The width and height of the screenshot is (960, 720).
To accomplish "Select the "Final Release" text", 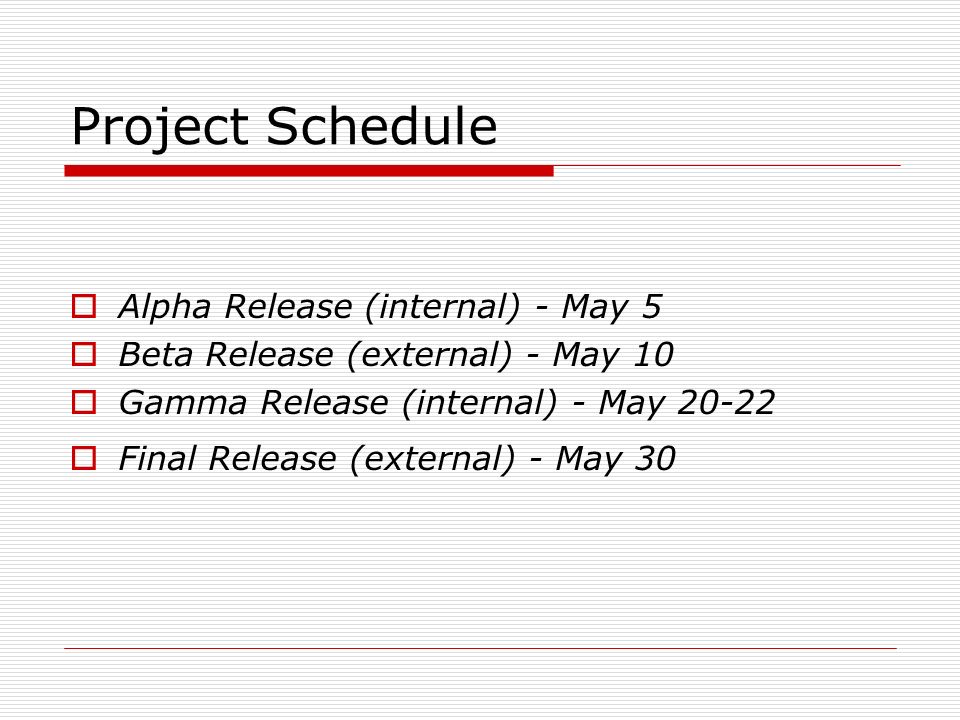I will (228, 459).
